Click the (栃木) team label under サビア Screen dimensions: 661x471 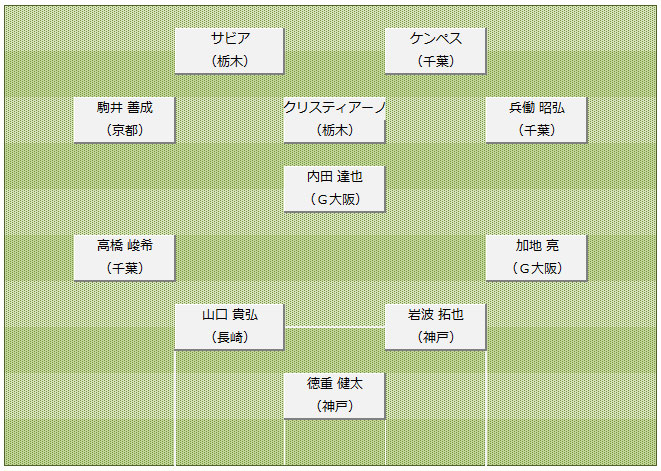[230, 61]
